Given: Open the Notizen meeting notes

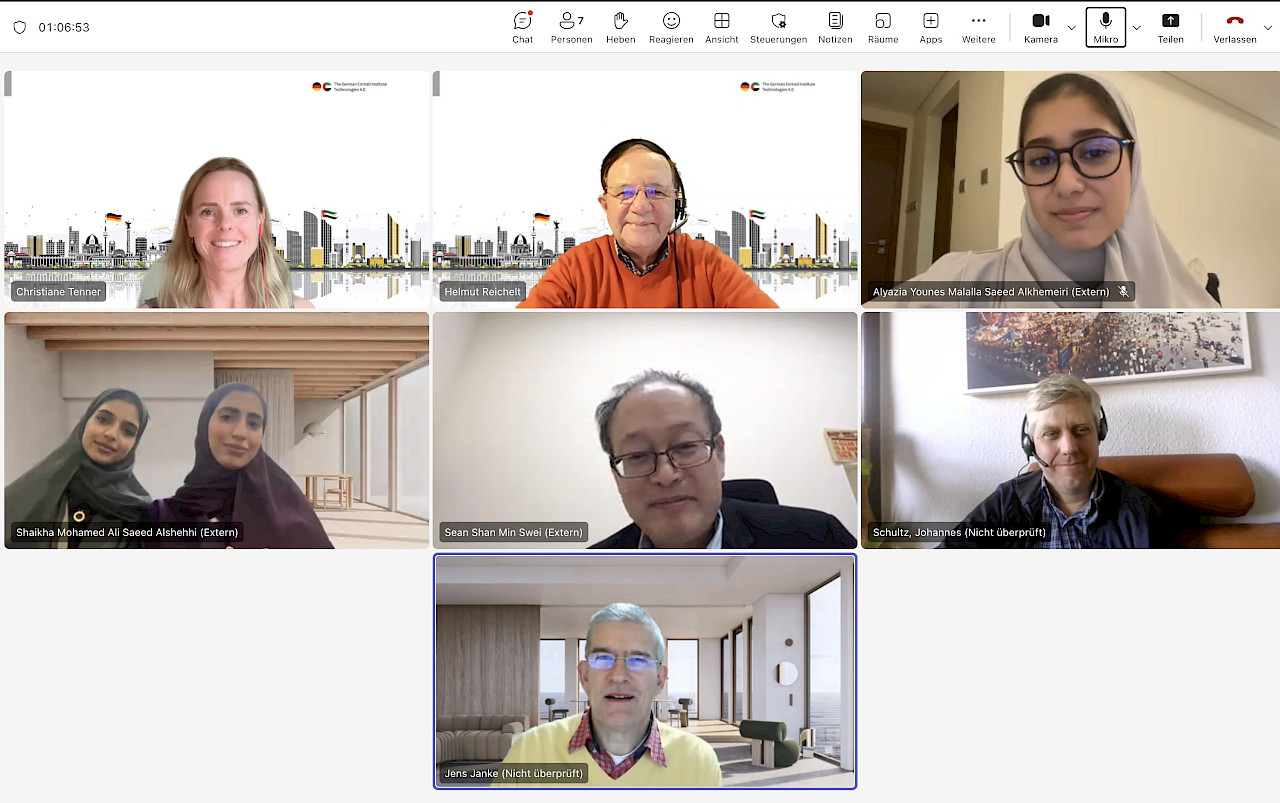Looking at the screenshot, I should tap(835, 27).
